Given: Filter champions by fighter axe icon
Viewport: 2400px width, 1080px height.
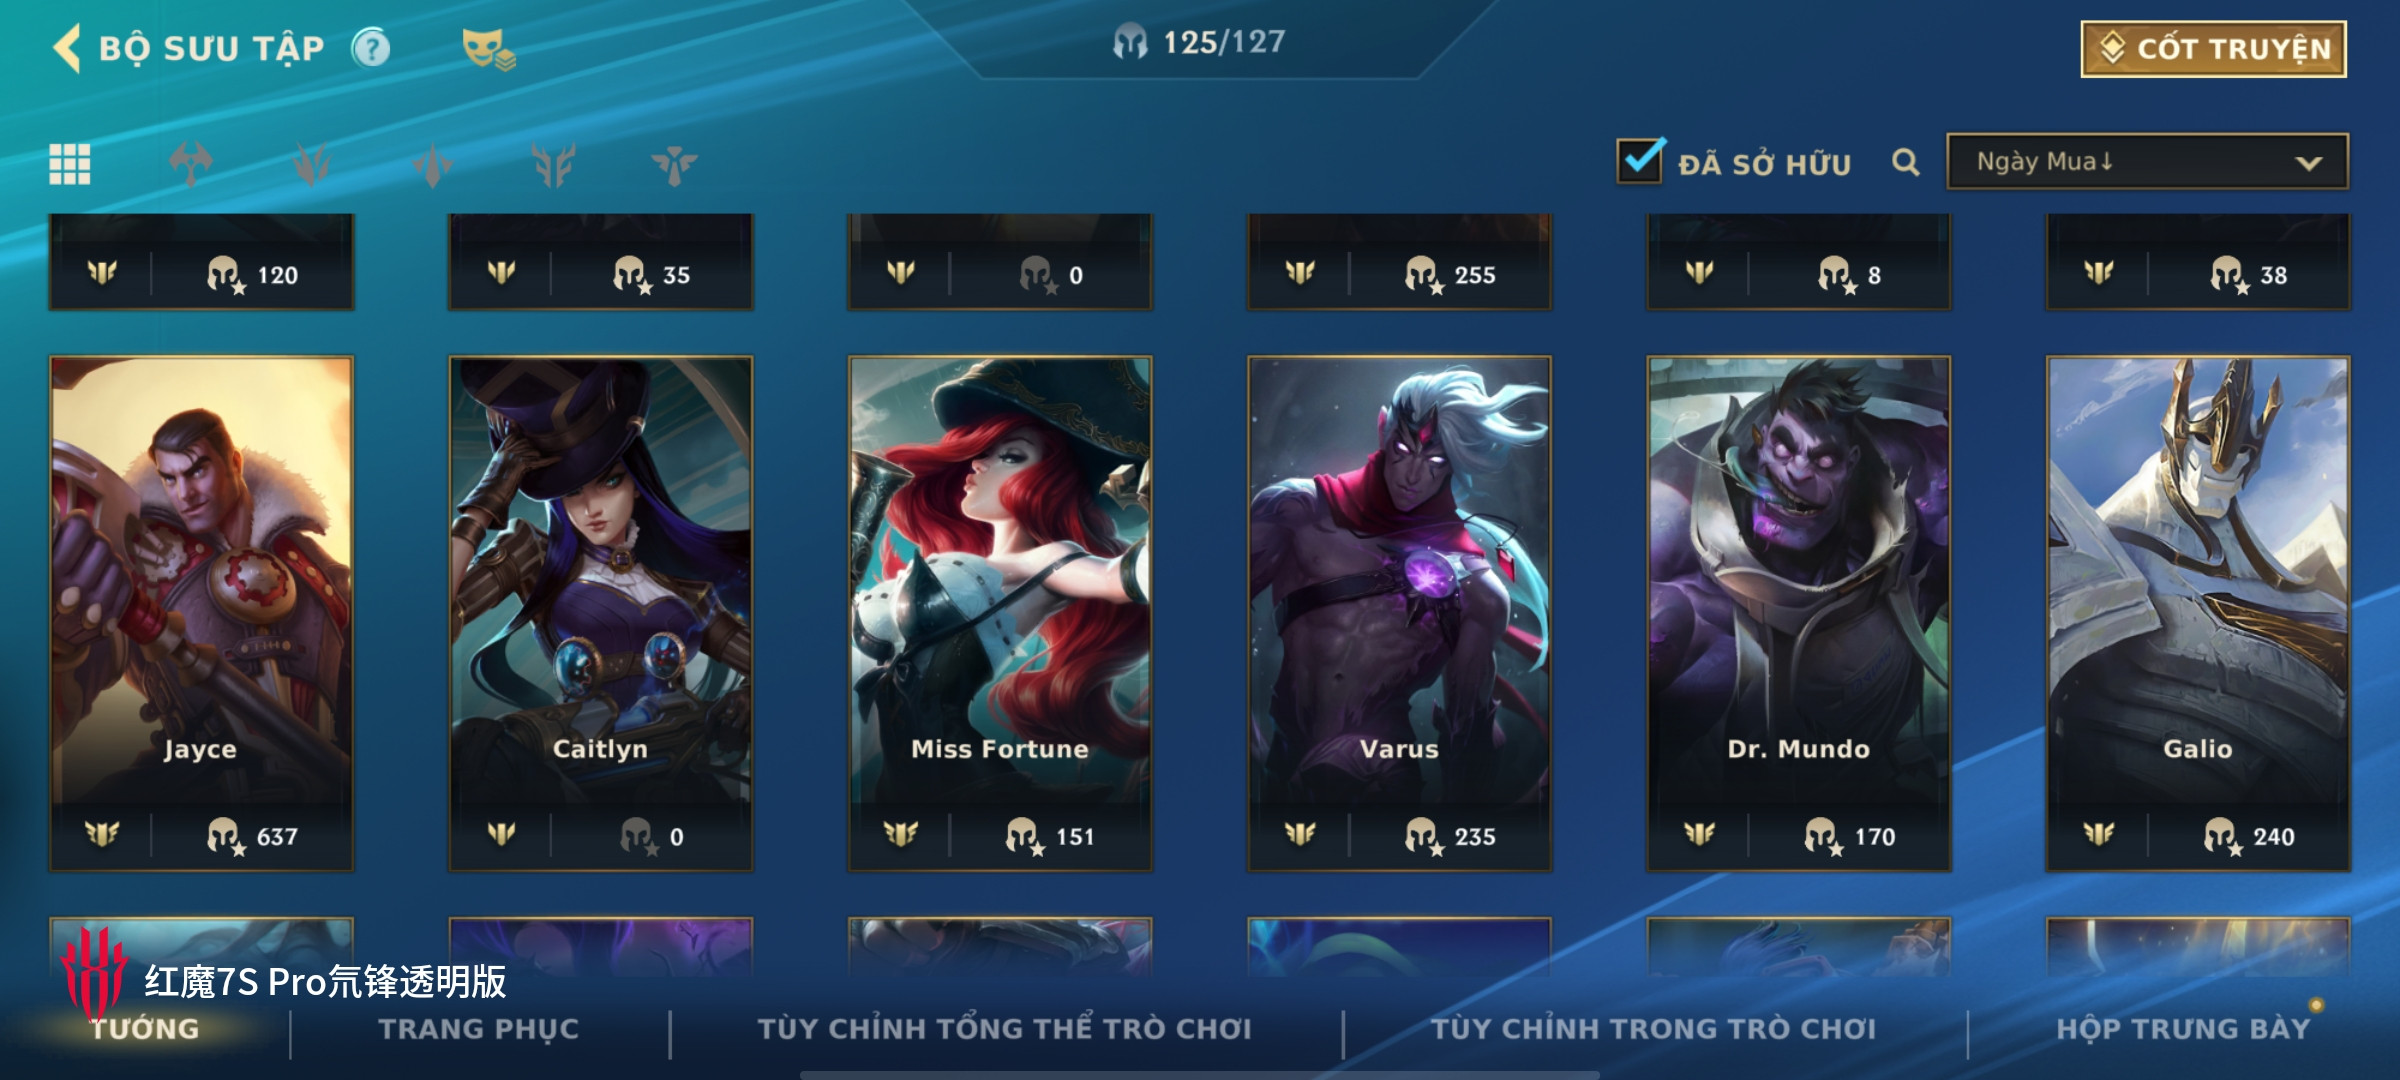Looking at the screenshot, I should tap(191, 164).
